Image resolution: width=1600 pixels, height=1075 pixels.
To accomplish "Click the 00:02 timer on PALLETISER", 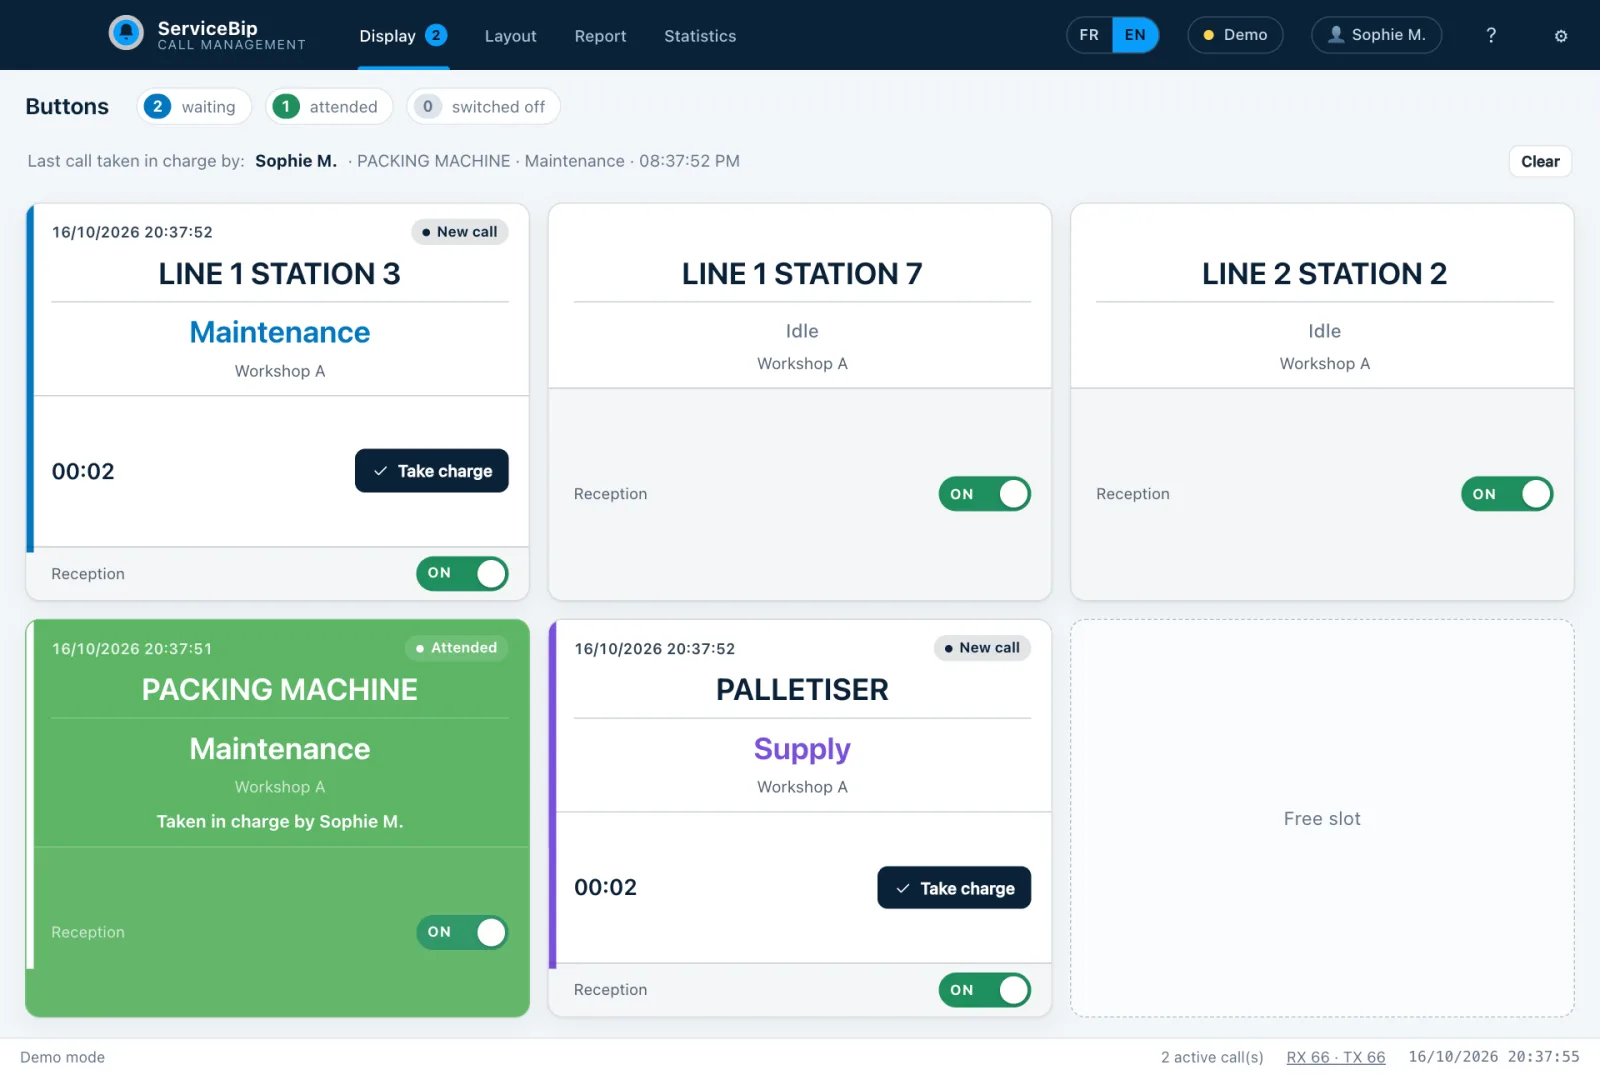I will [x=605, y=888].
